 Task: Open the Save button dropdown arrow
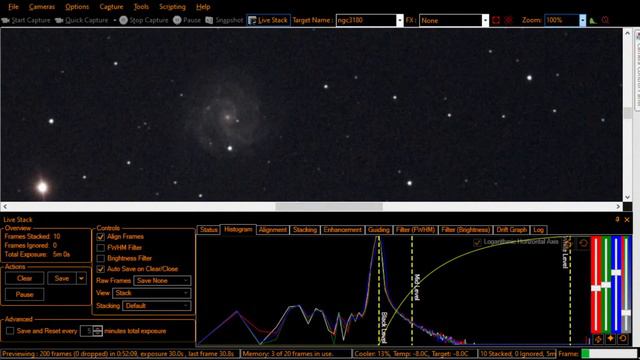82,278
